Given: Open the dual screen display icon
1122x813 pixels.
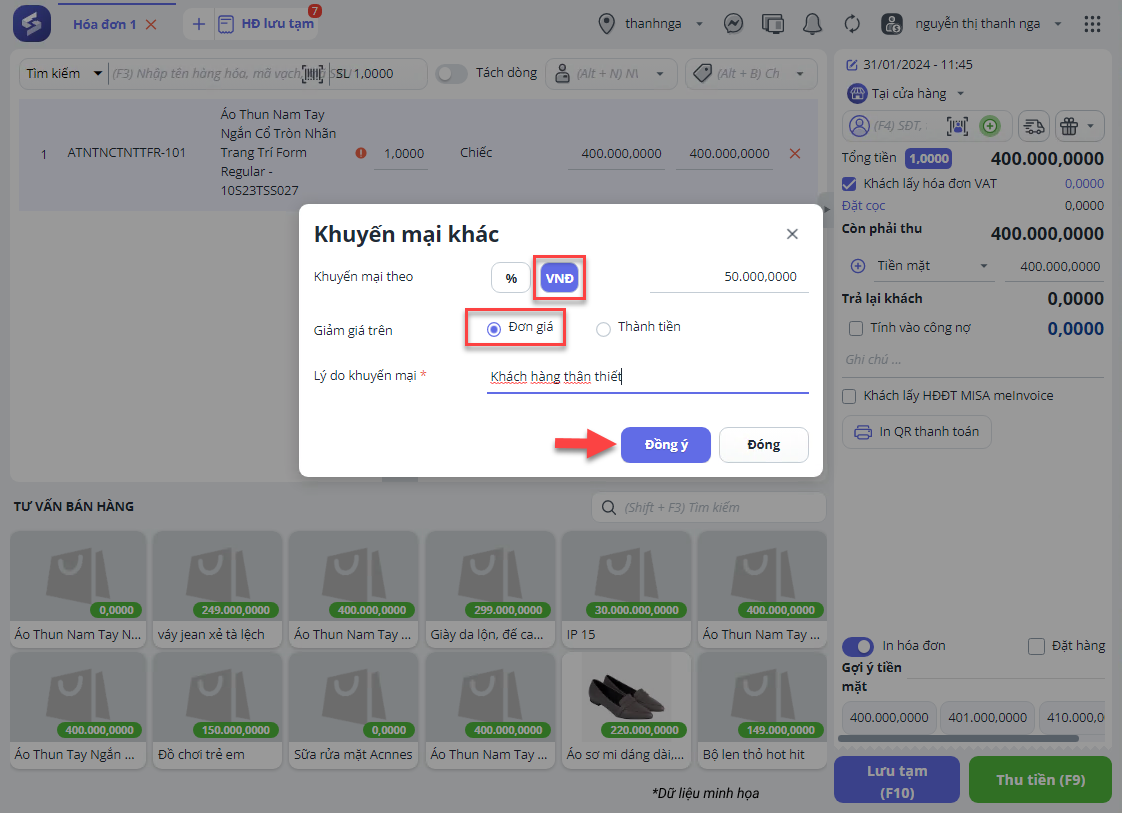Looking at the screenshot, I should pyautogui.click(x=773, y=24).
